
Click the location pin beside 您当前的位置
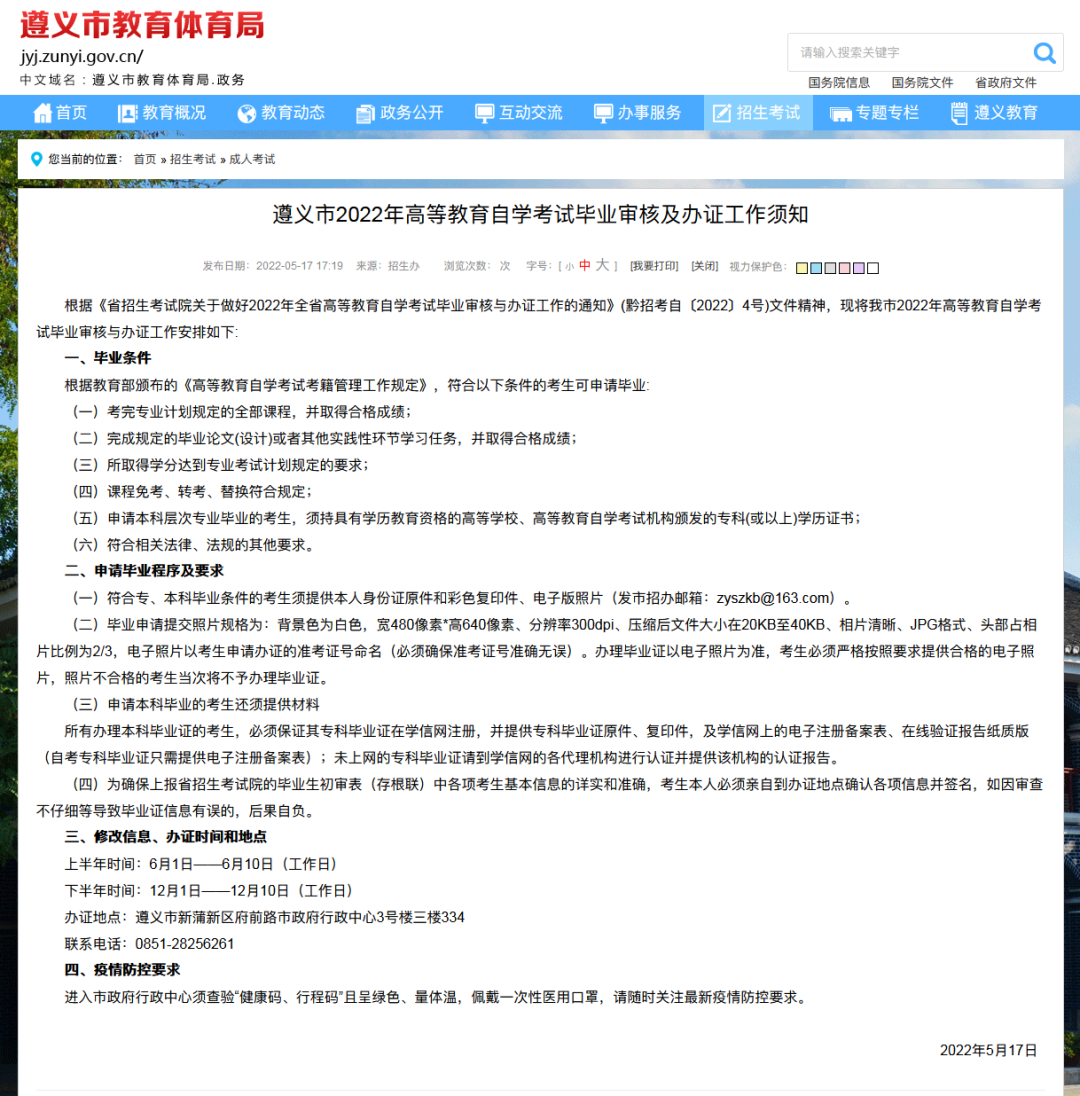pyautogui.click(x=37, y=158)
